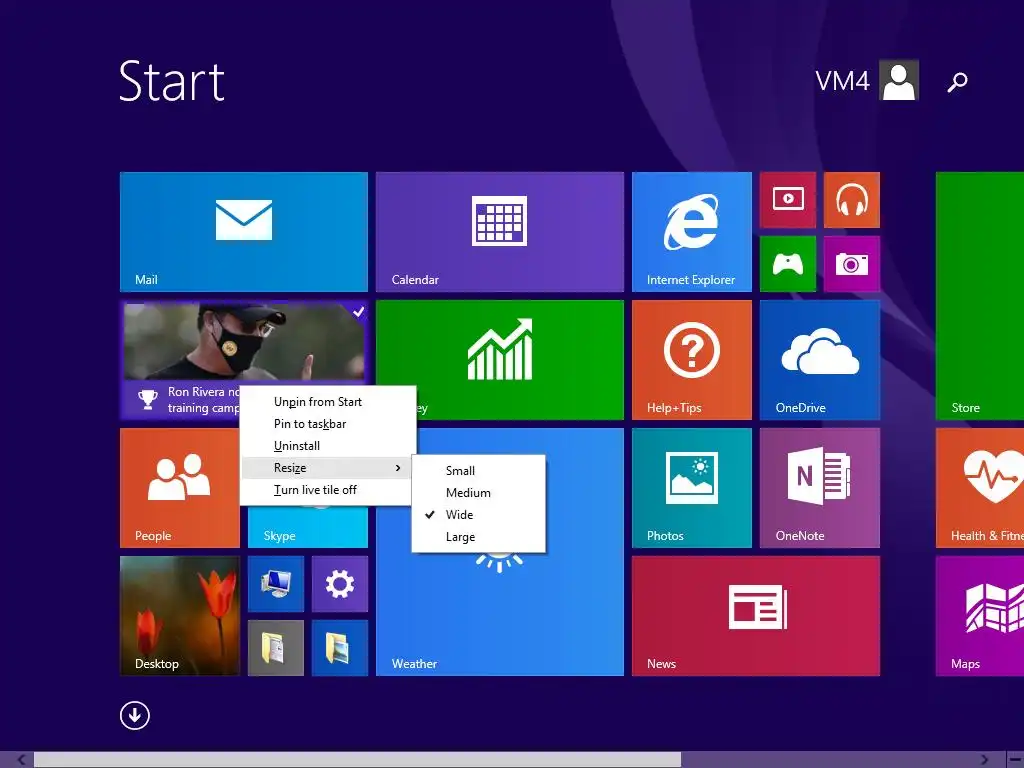Viewport: 1024px width, 768px height.
Task: Open the Desktop tile with tulips
Action: coord(180,616)
